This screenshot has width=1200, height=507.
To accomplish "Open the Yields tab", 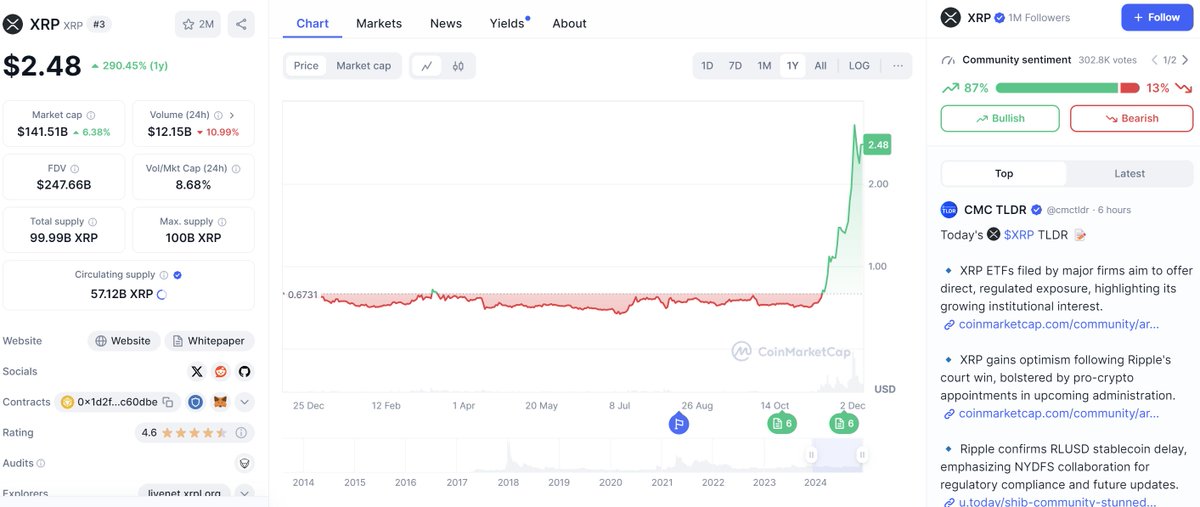I will coord(508,23).
